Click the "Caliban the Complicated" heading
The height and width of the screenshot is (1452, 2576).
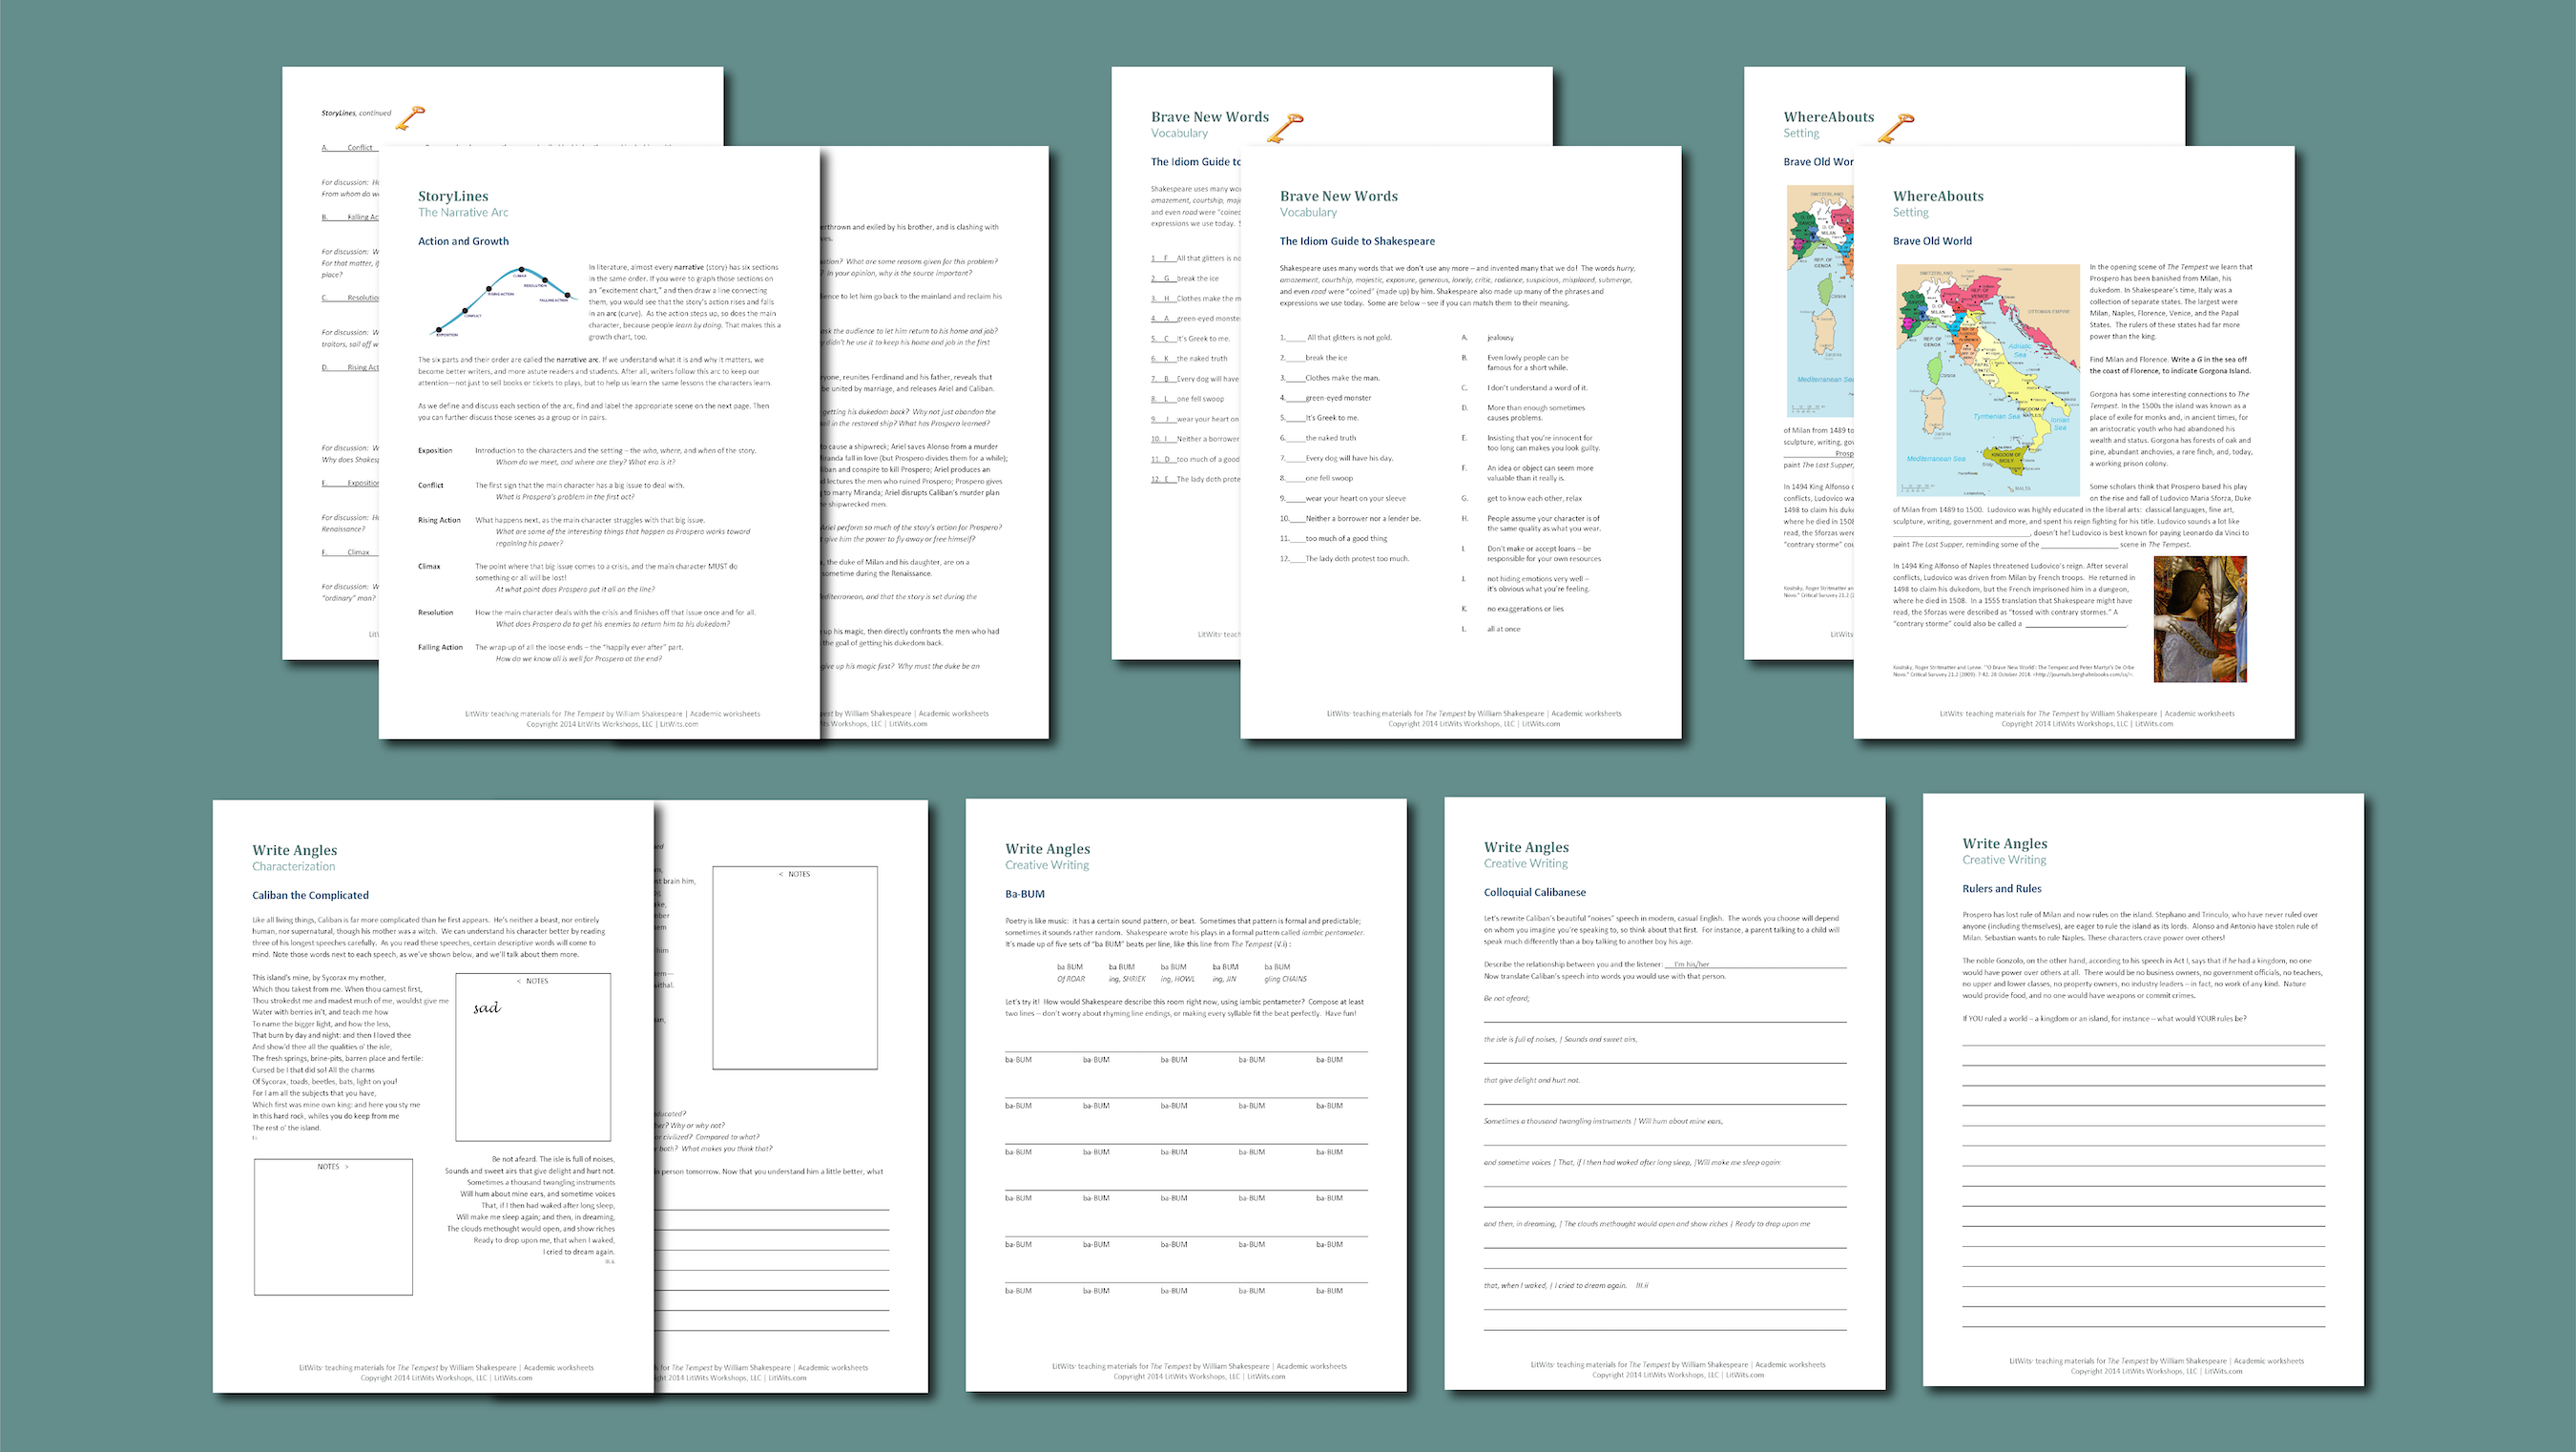click(x=310, y=895)
